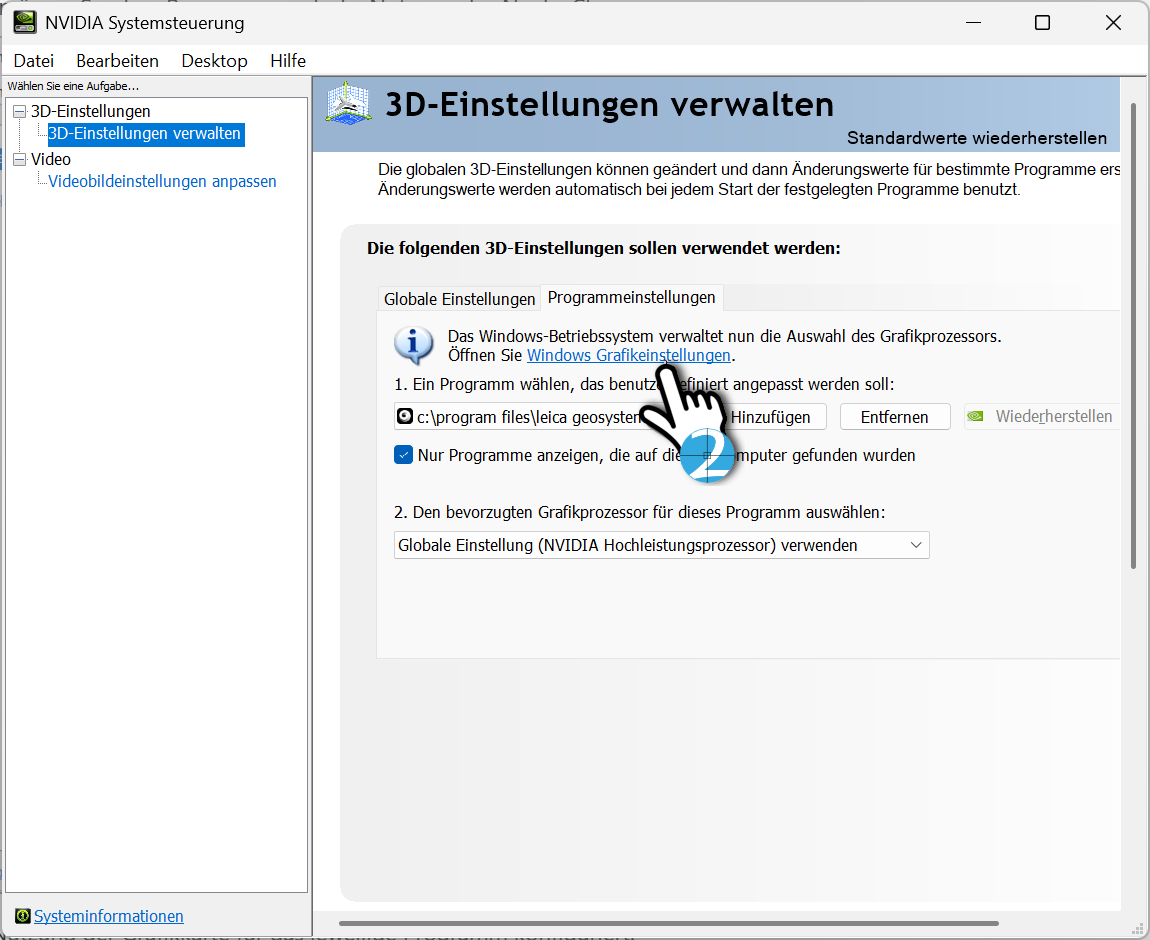Open the Windows Grafikeinstellungen link
This screenshot has width=1150, height=940.
pos(629,355)
